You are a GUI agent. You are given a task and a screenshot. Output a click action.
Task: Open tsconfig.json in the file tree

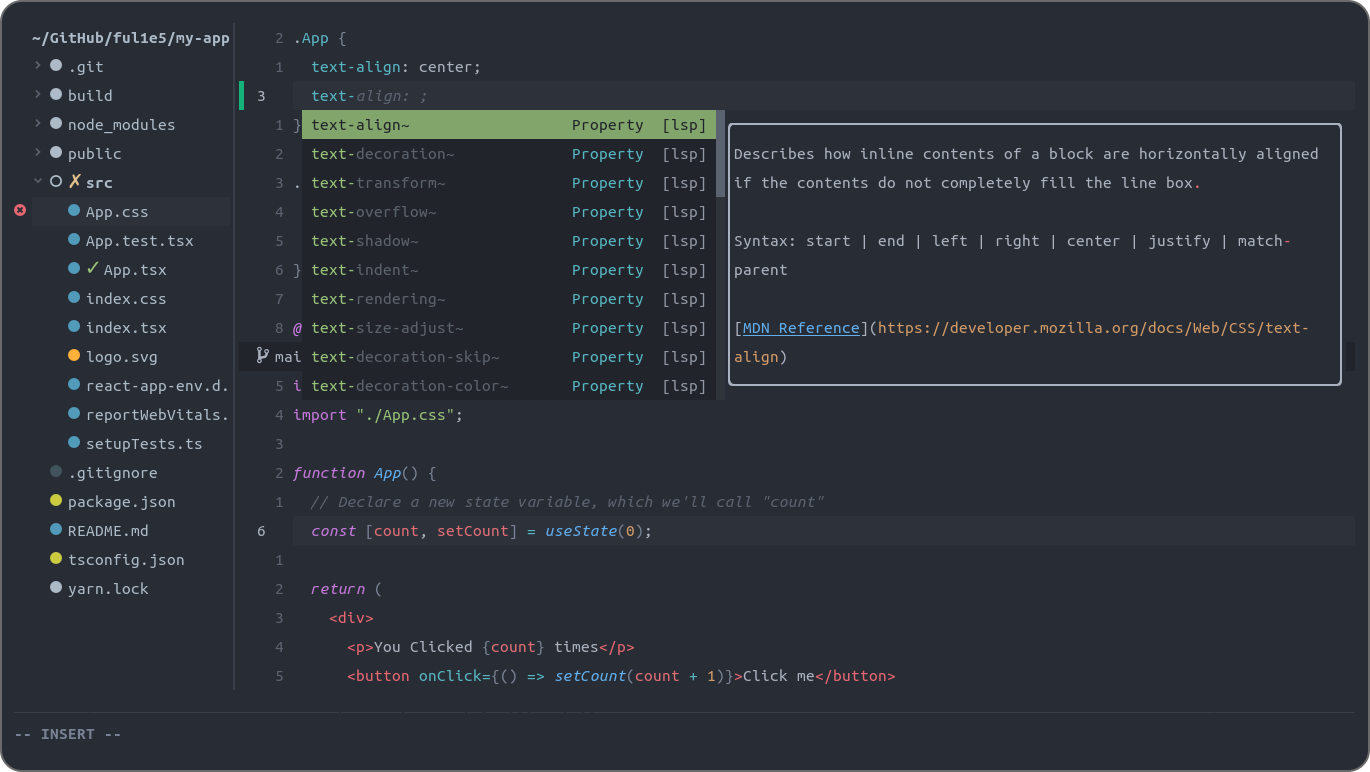pos(126,560)
